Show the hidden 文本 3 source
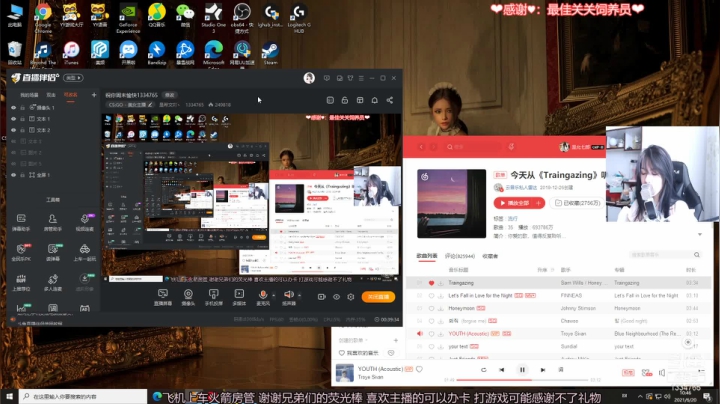 click(x=13, y=141)
